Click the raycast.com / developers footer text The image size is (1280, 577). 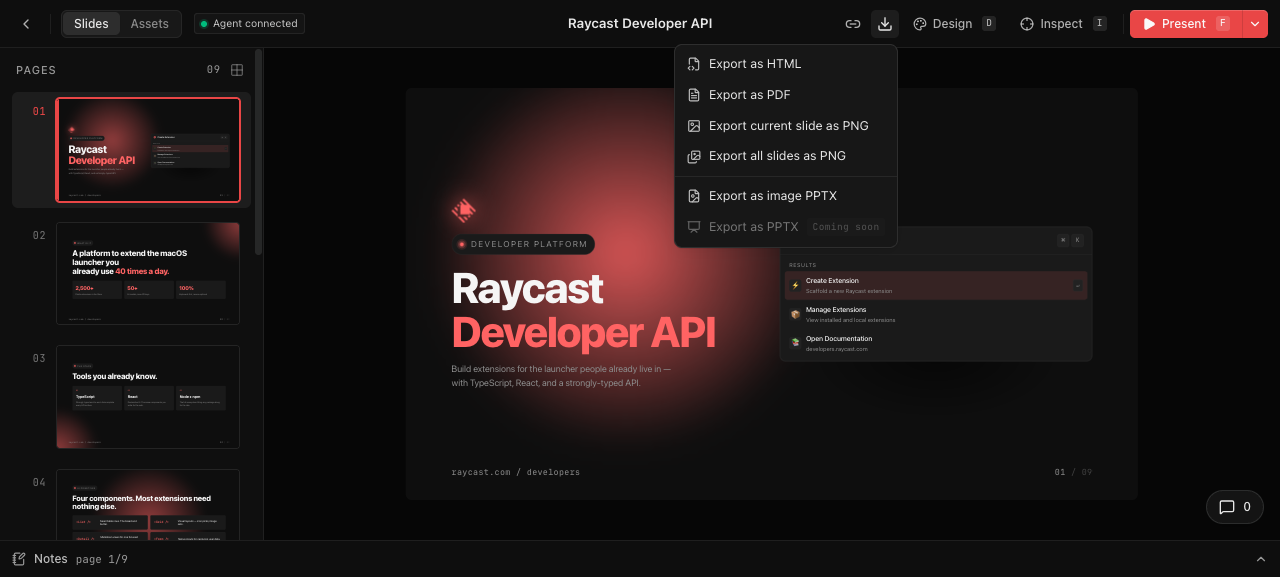point(516,472)
